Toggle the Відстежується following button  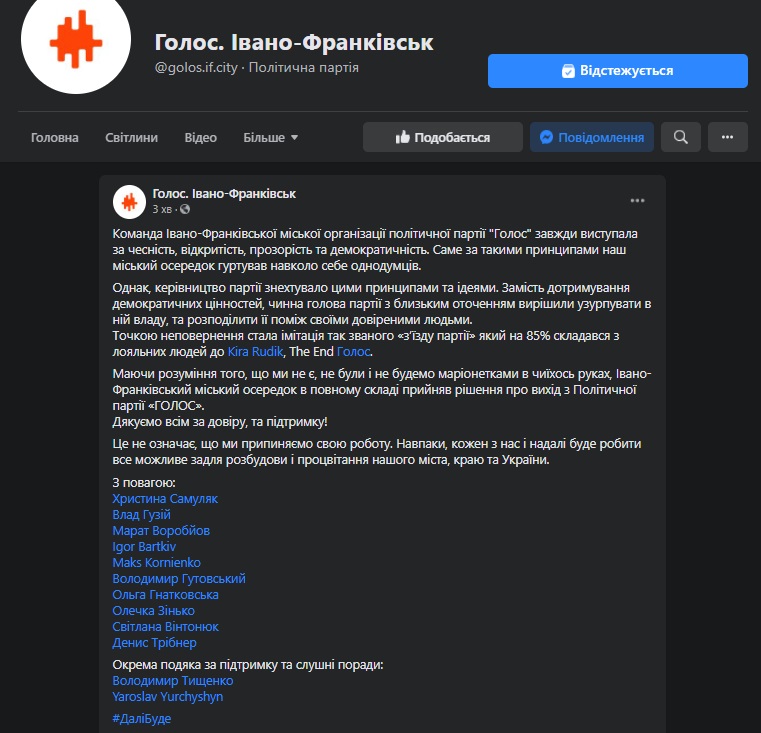point(617,71)
